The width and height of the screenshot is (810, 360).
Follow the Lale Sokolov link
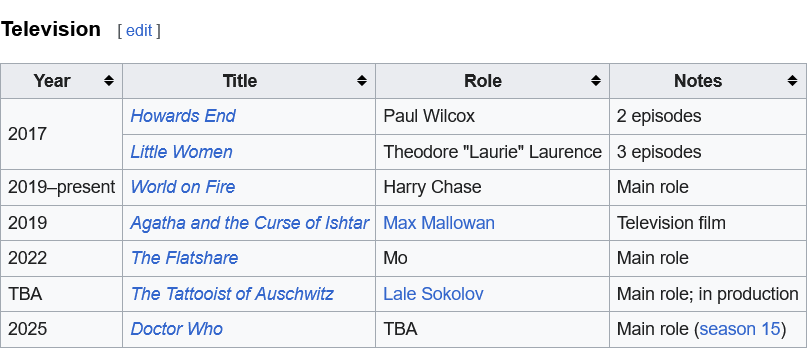pos(433,294)
